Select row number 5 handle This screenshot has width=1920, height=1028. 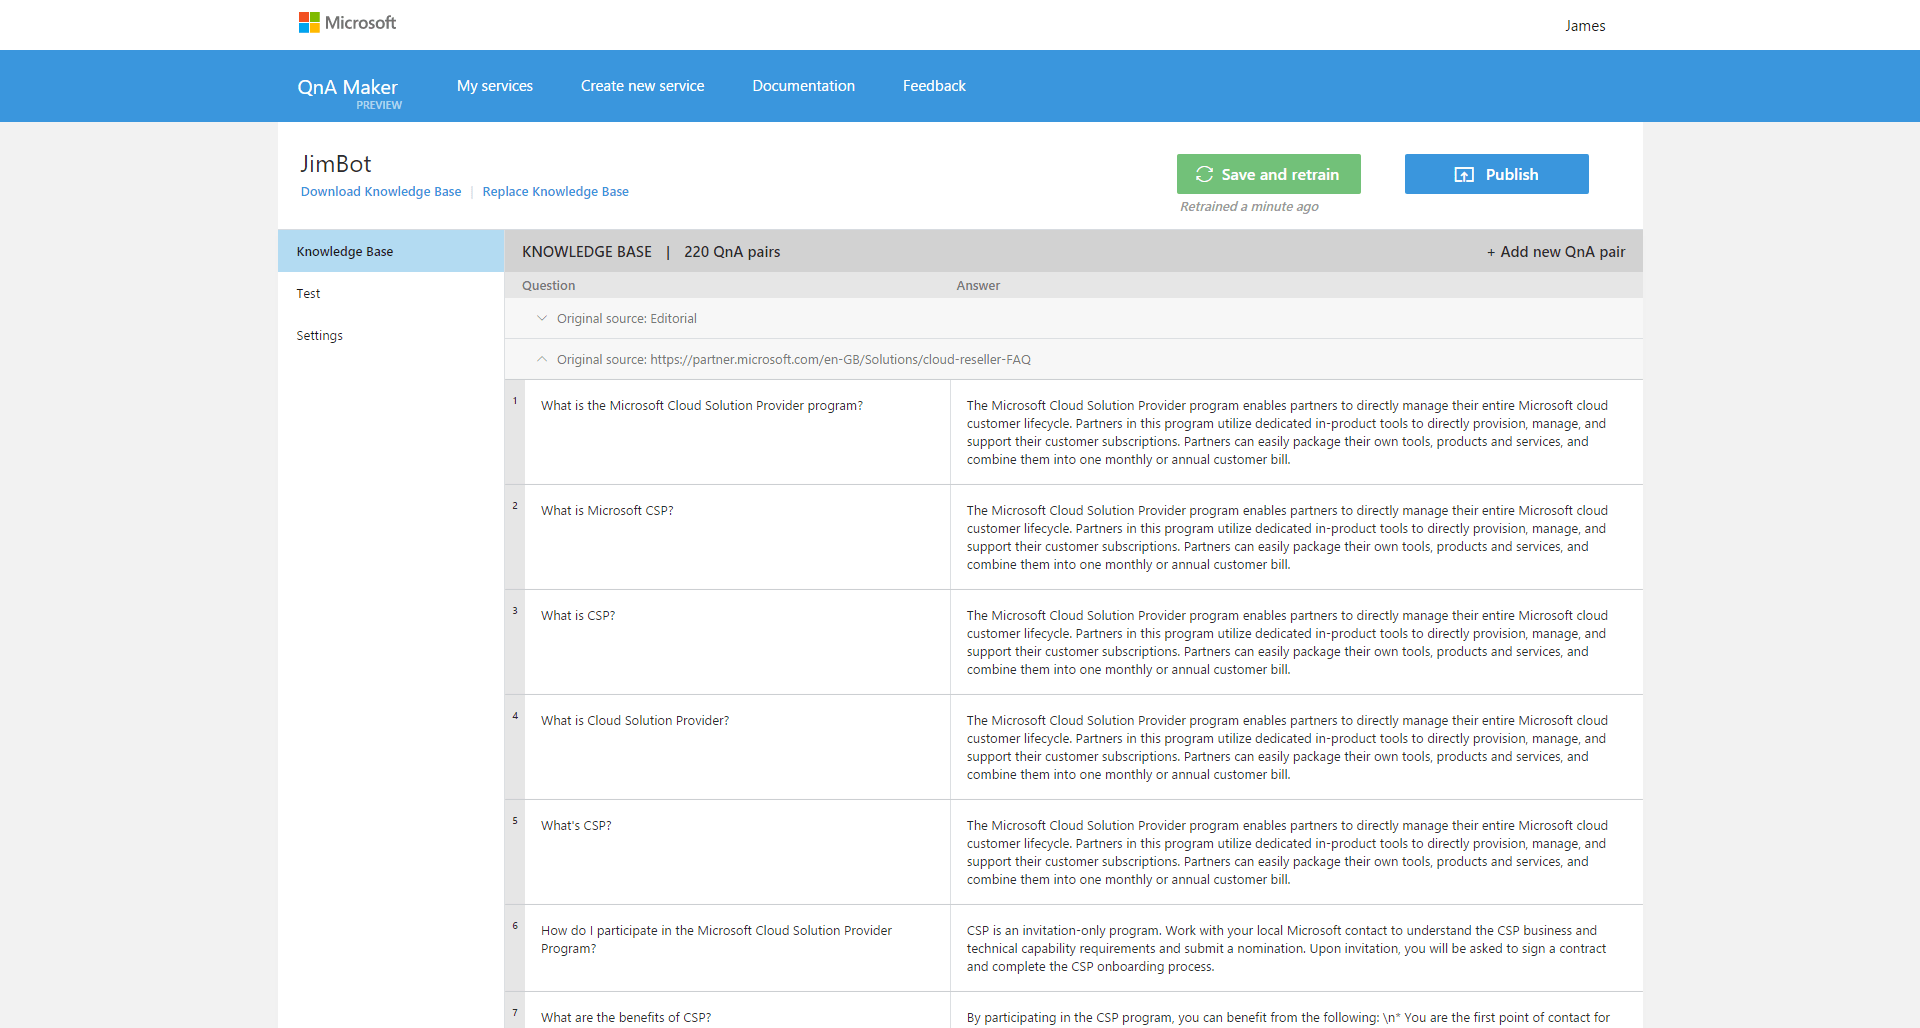tap(515, 852)
